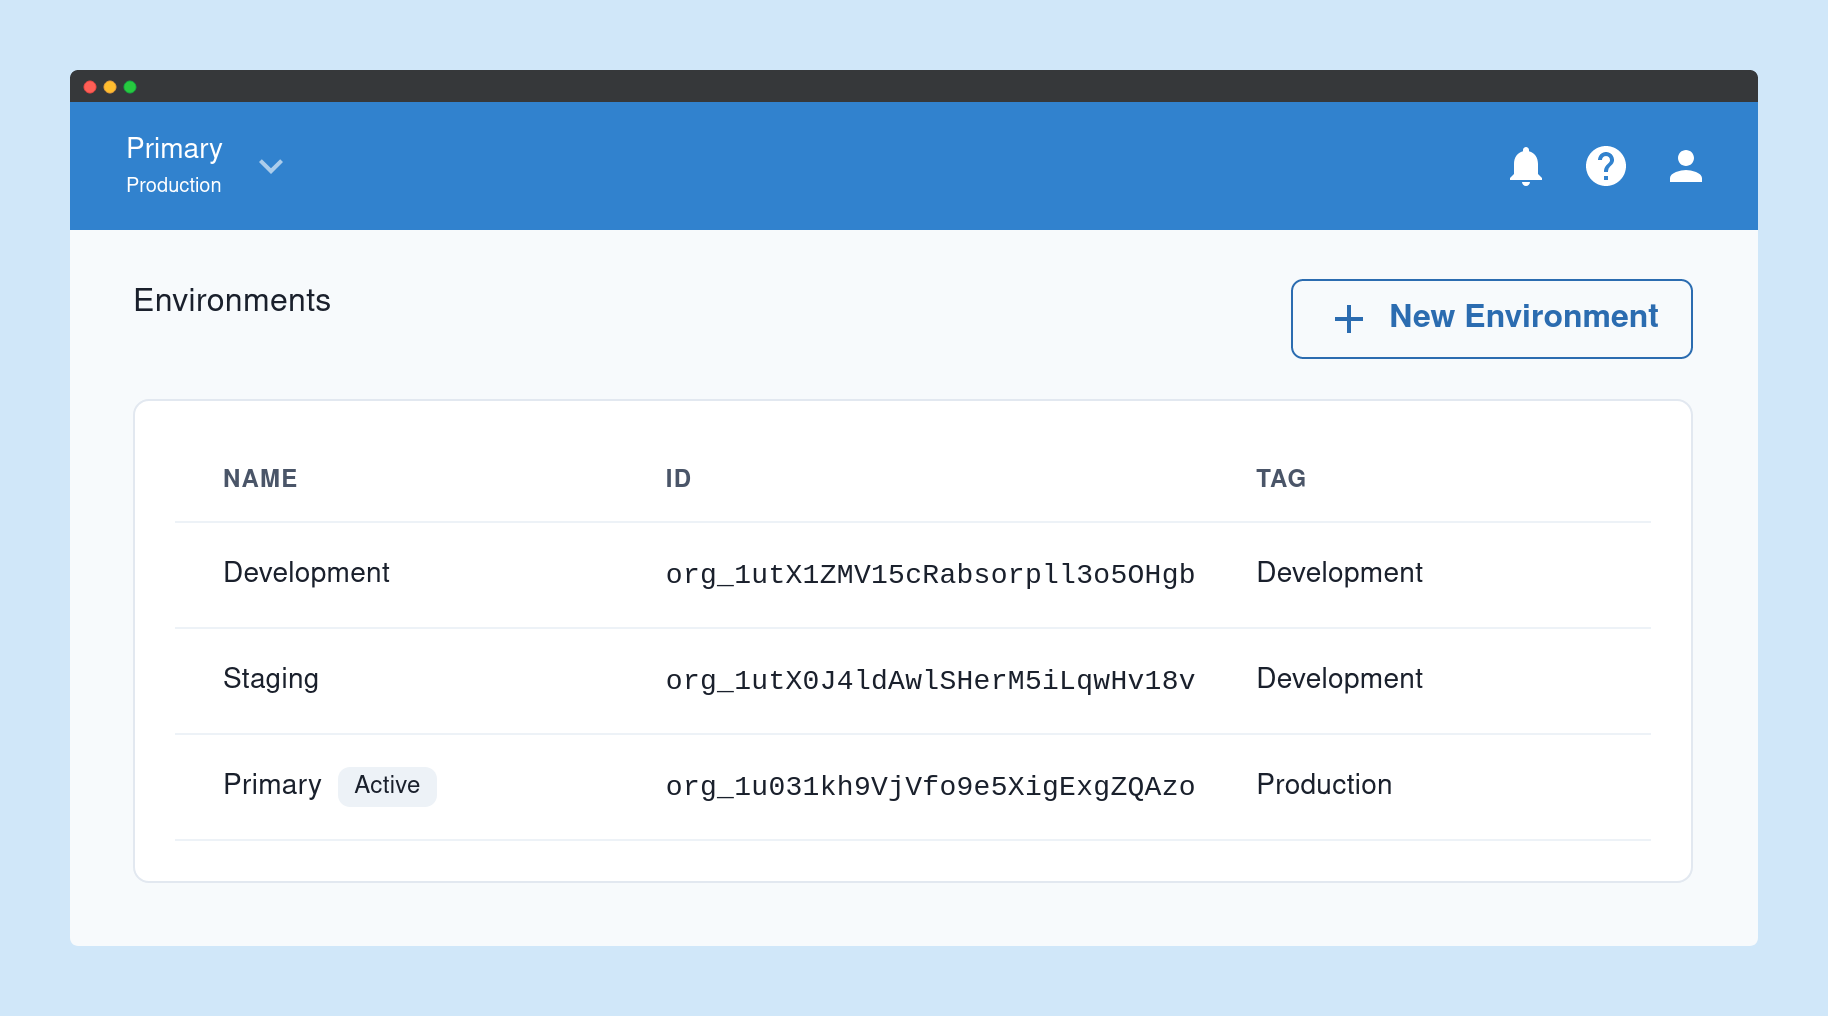This screenshot has height=1016, width=1828.
Task: Open the user account profile icon
Action: 1685,166
